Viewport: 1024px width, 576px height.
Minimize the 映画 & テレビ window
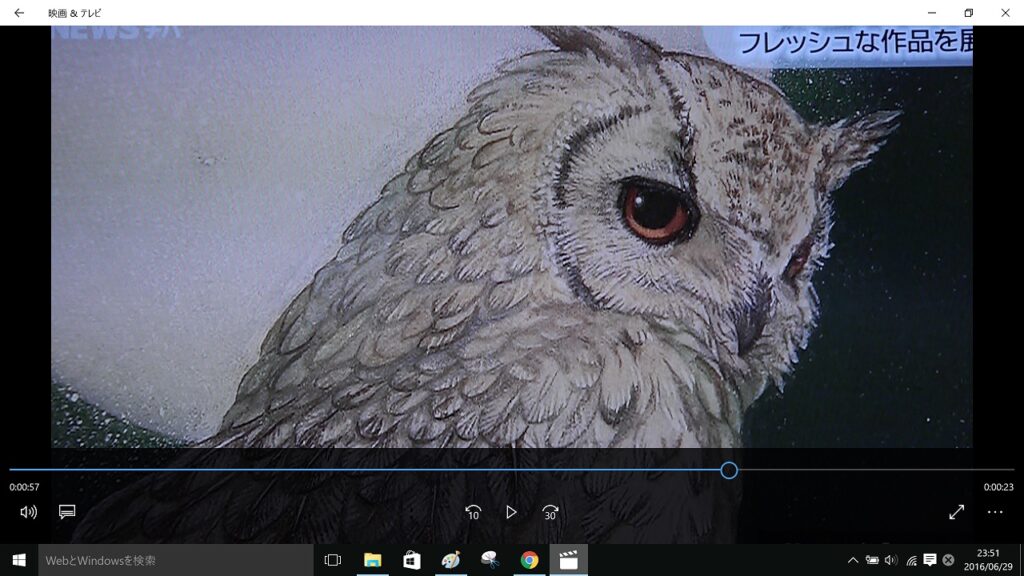click(932, 12)
